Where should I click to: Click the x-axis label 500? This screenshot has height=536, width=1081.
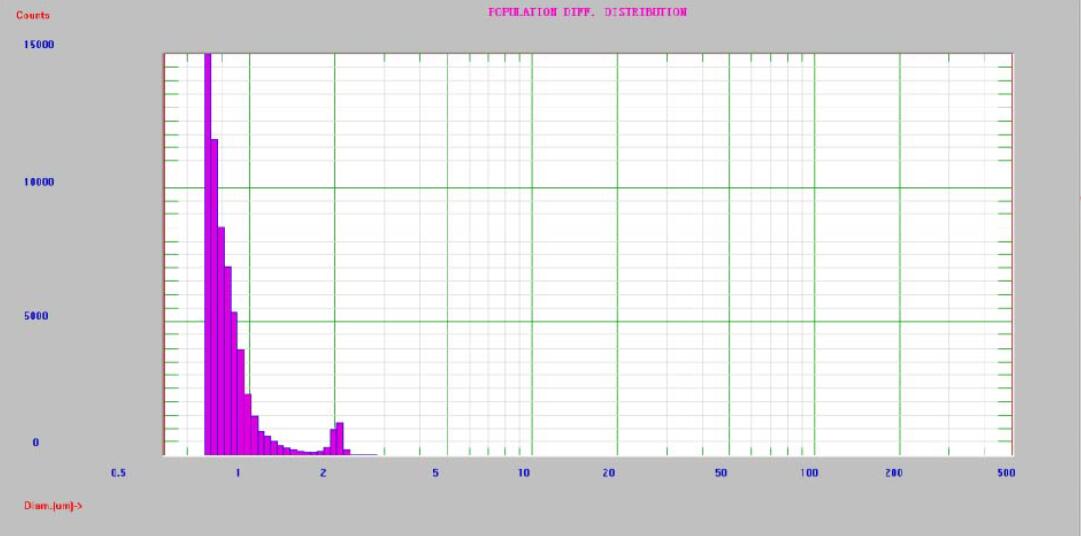tap(1005, 472)
